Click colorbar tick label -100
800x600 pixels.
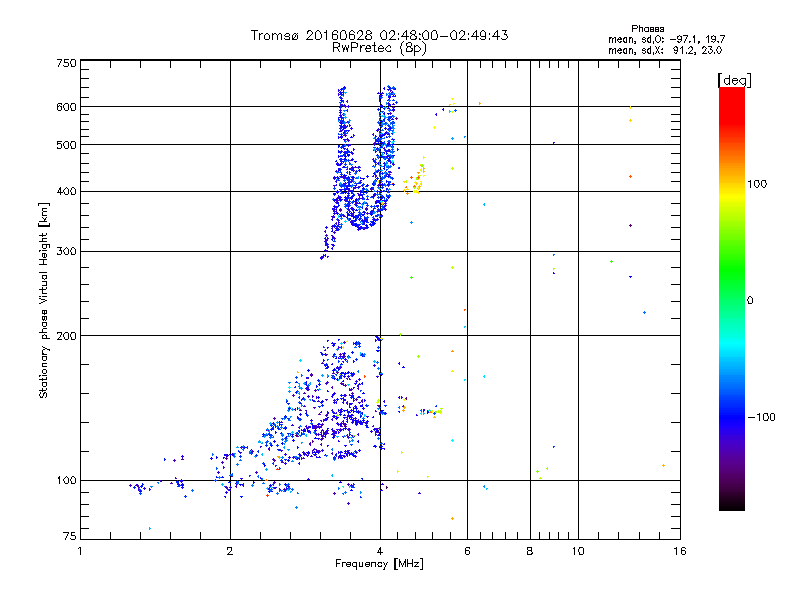pos(761,417)
